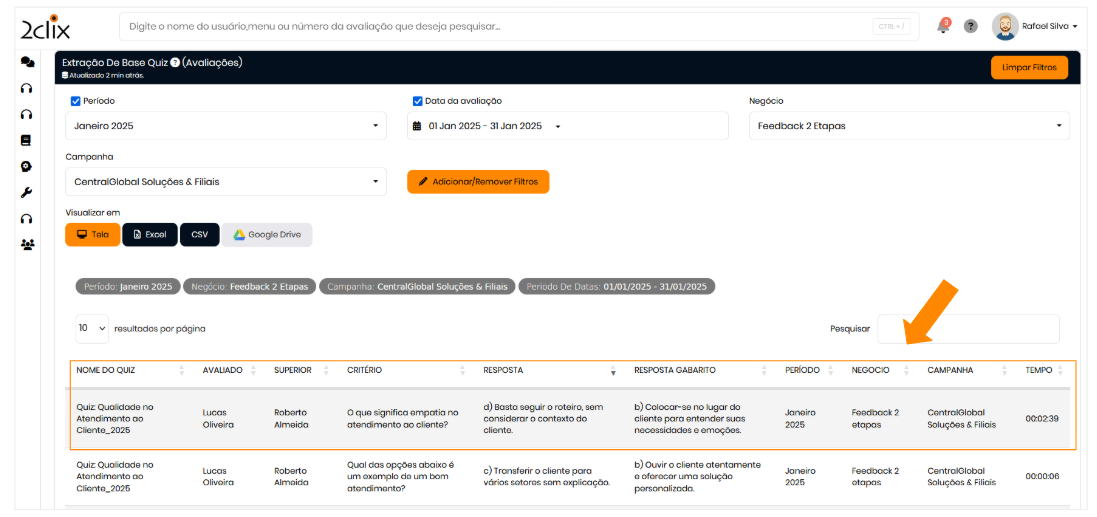Change the results per page selector
Screen dimensions: 1097x517
(91, 328)
